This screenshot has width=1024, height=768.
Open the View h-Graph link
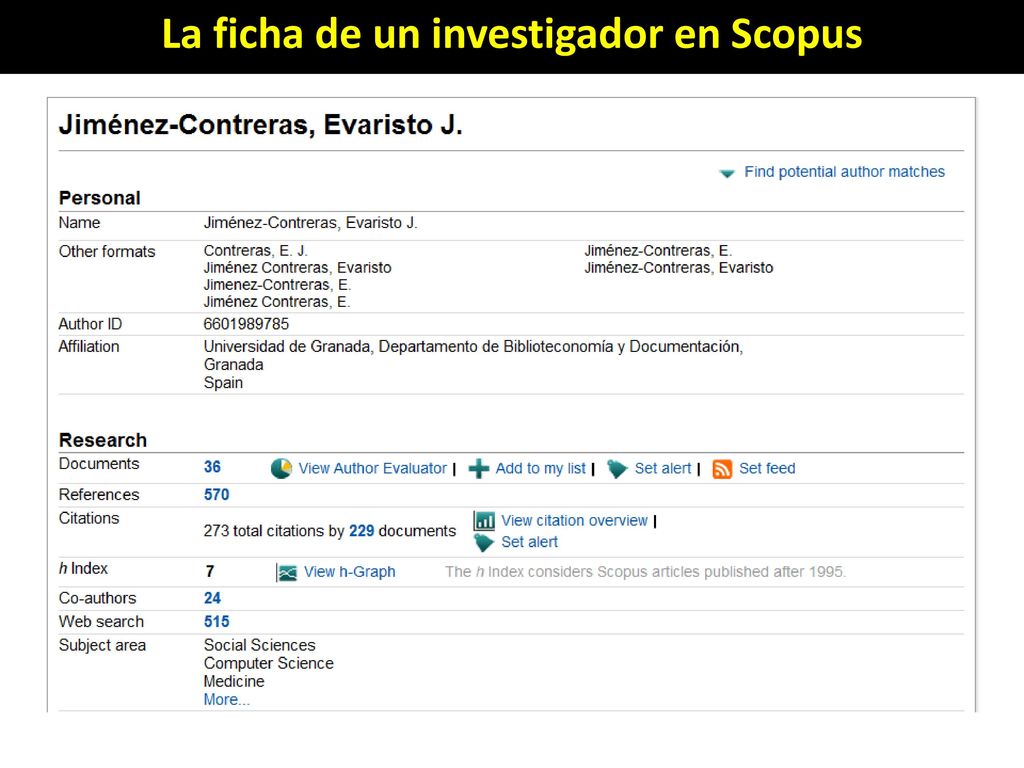coord(349,572)
